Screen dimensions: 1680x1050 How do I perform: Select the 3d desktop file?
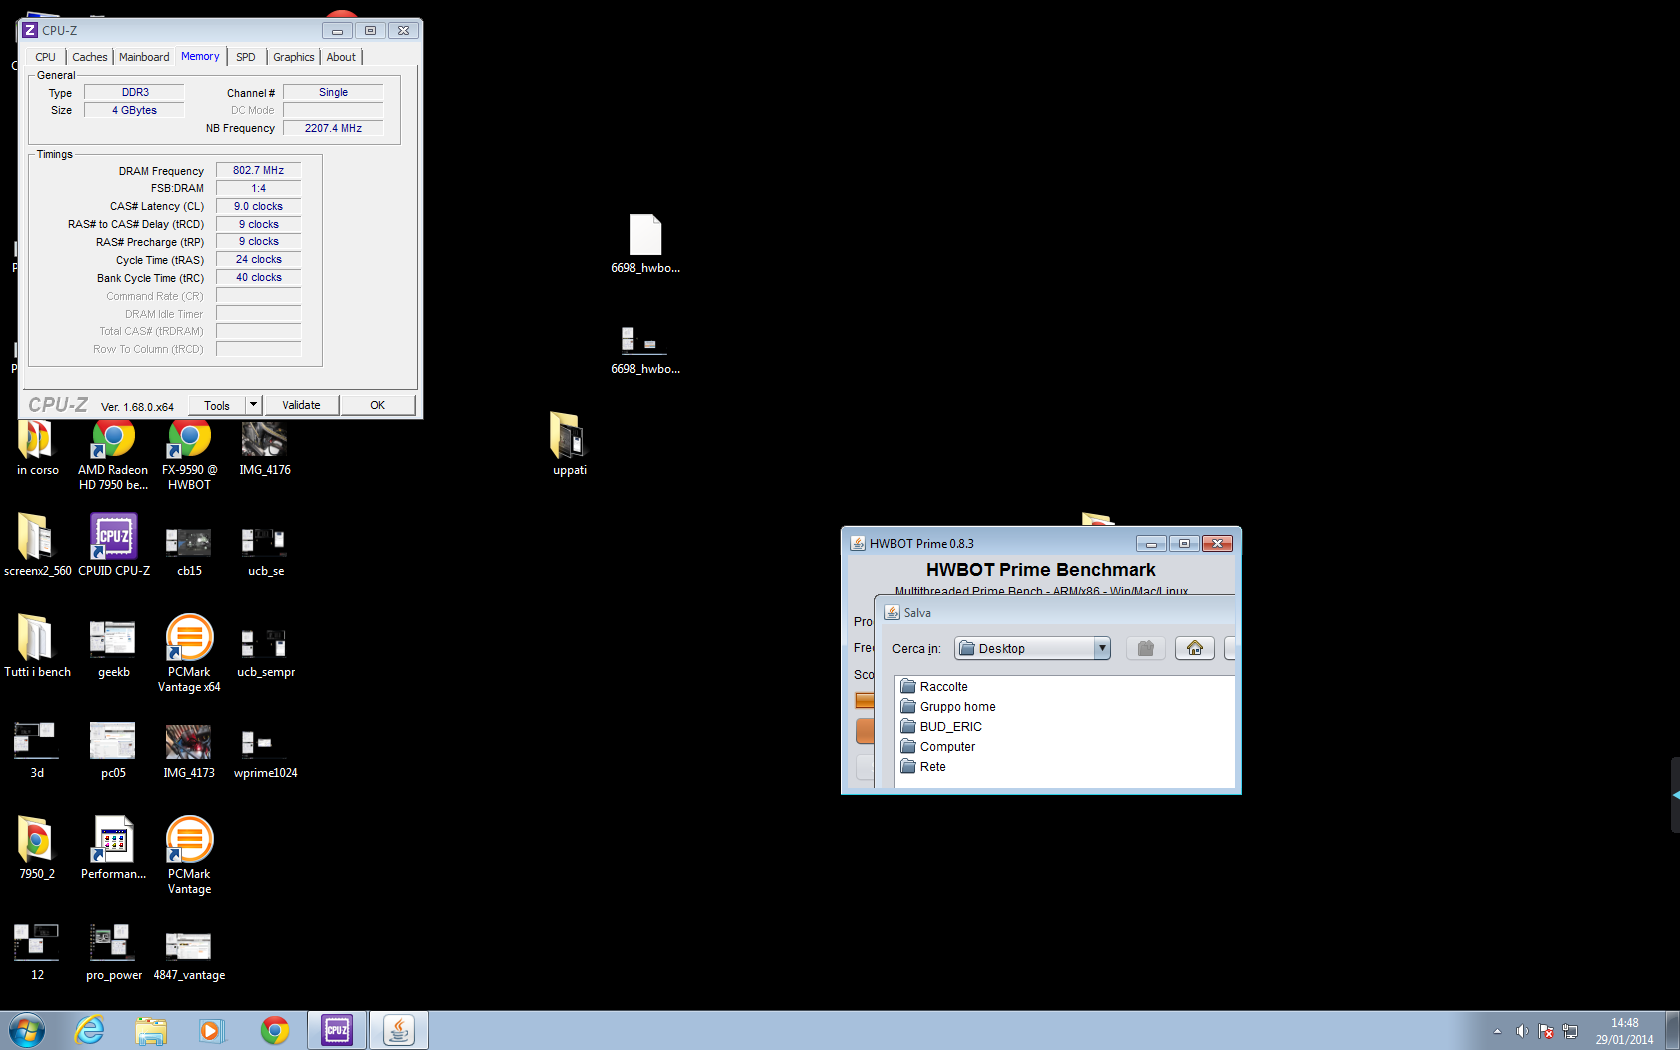(36, 750)
